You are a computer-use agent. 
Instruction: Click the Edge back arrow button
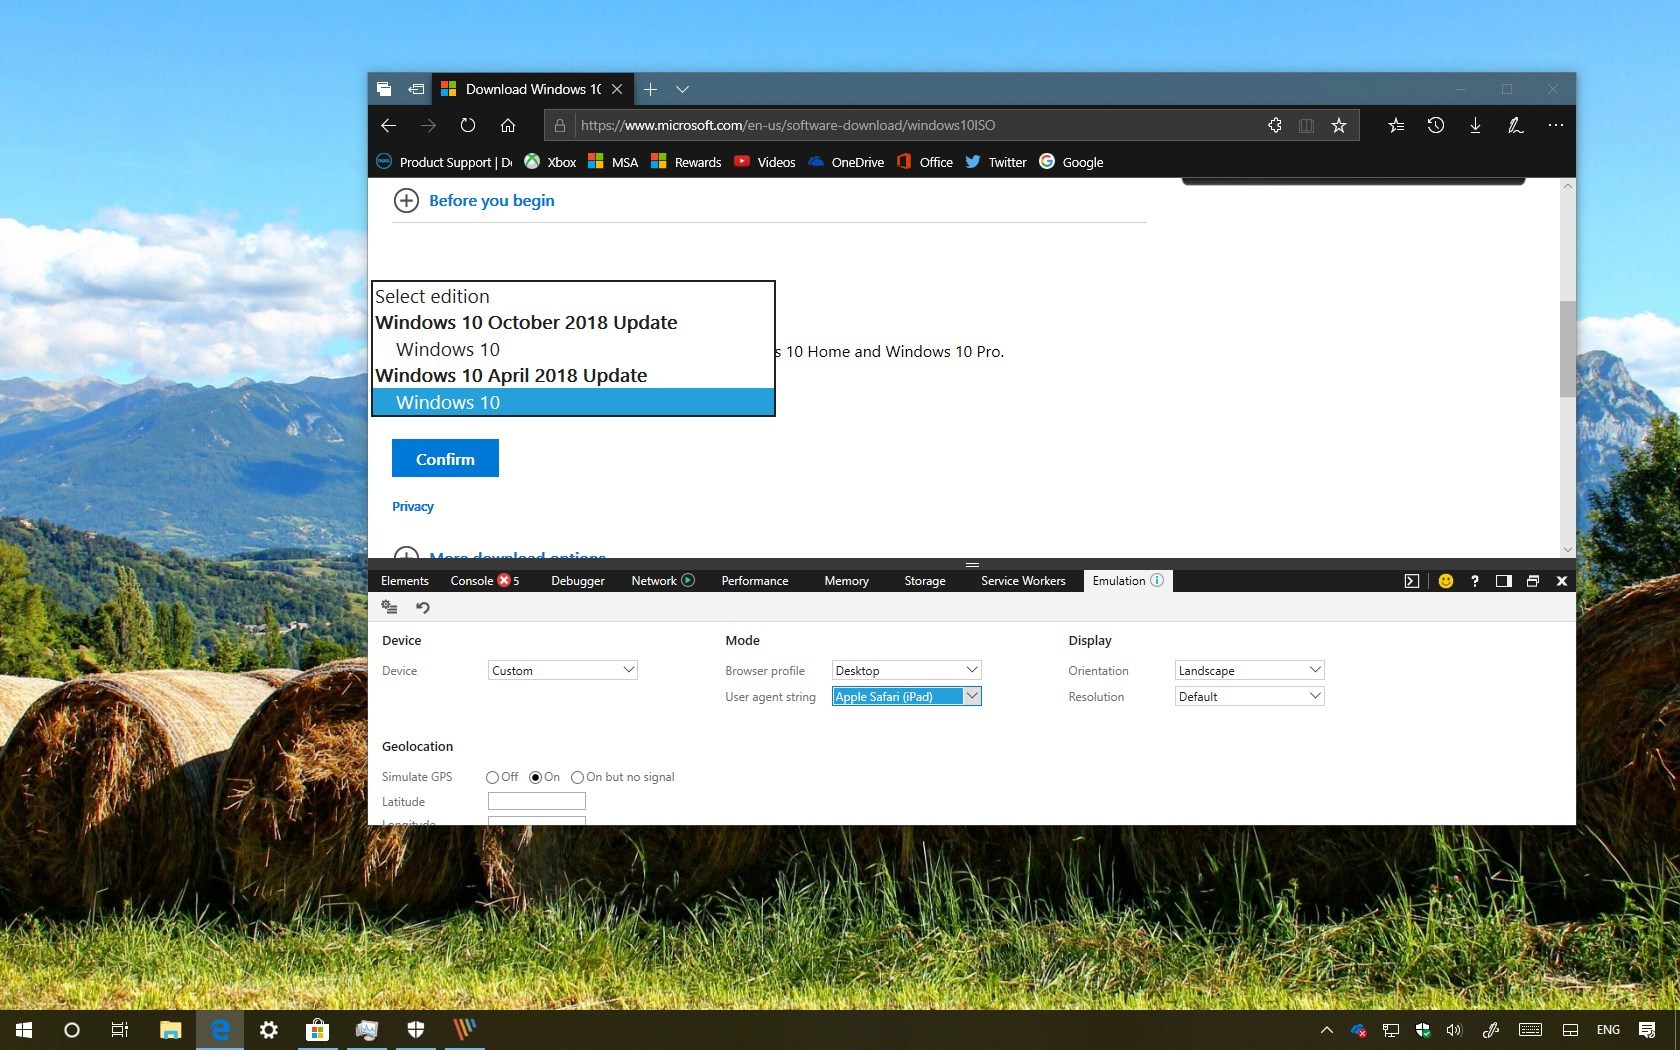[388, 125]
